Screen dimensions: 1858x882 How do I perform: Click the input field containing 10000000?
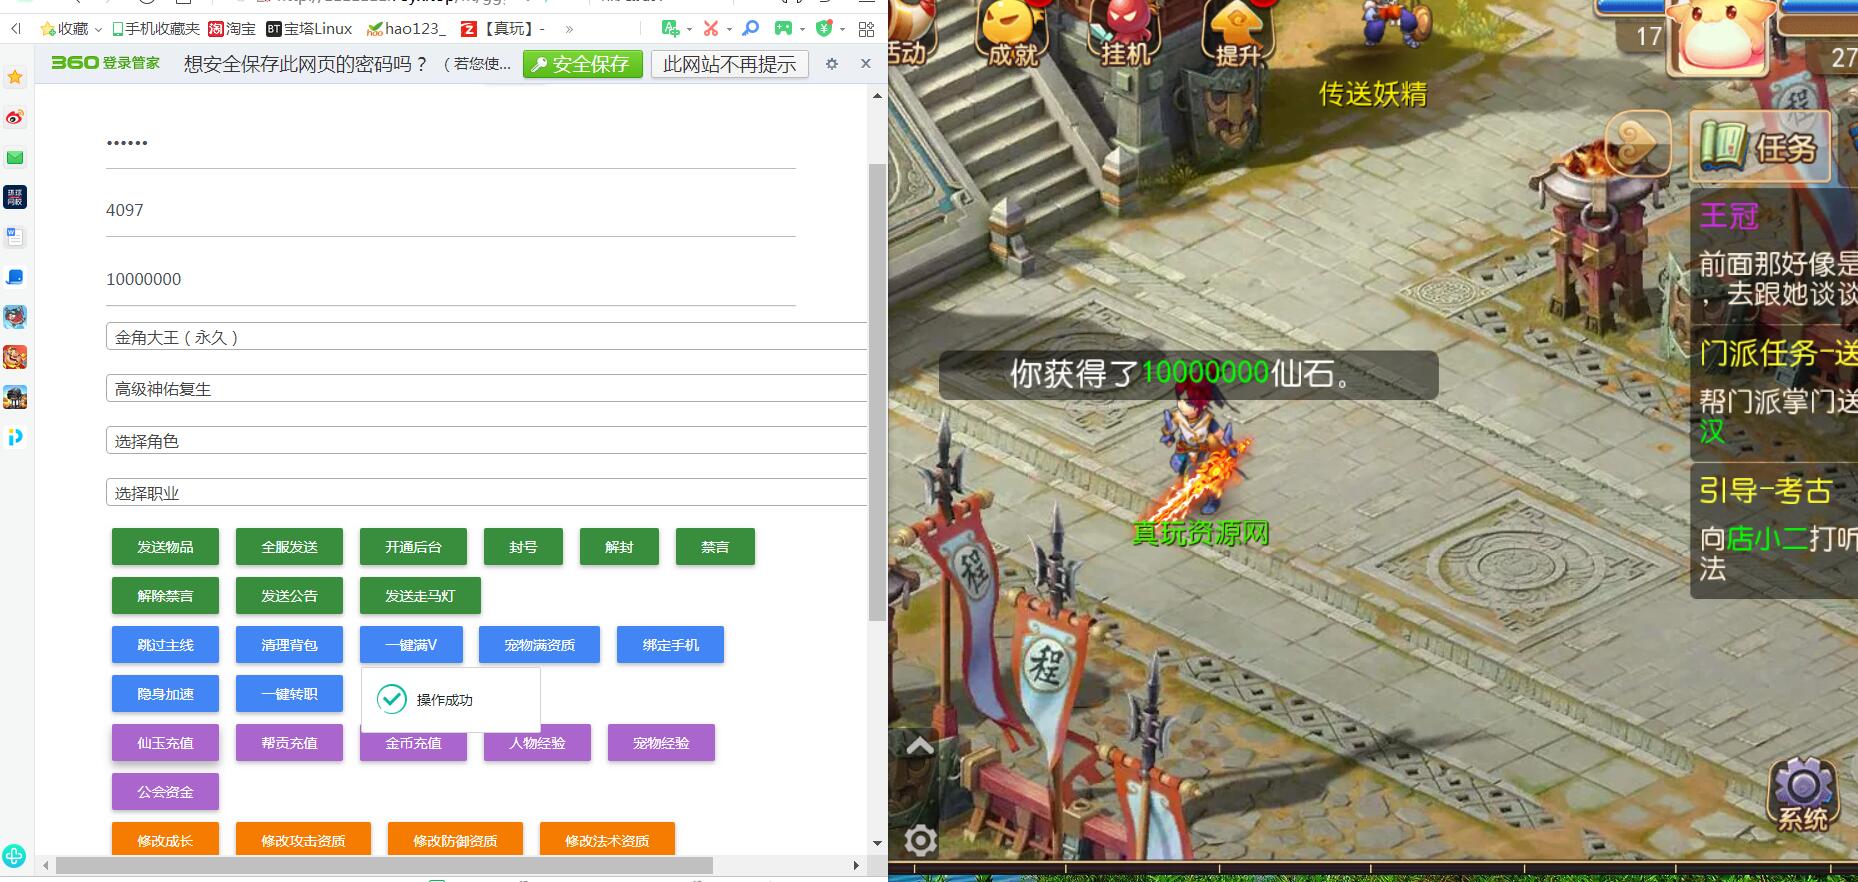tap(450, 279)
